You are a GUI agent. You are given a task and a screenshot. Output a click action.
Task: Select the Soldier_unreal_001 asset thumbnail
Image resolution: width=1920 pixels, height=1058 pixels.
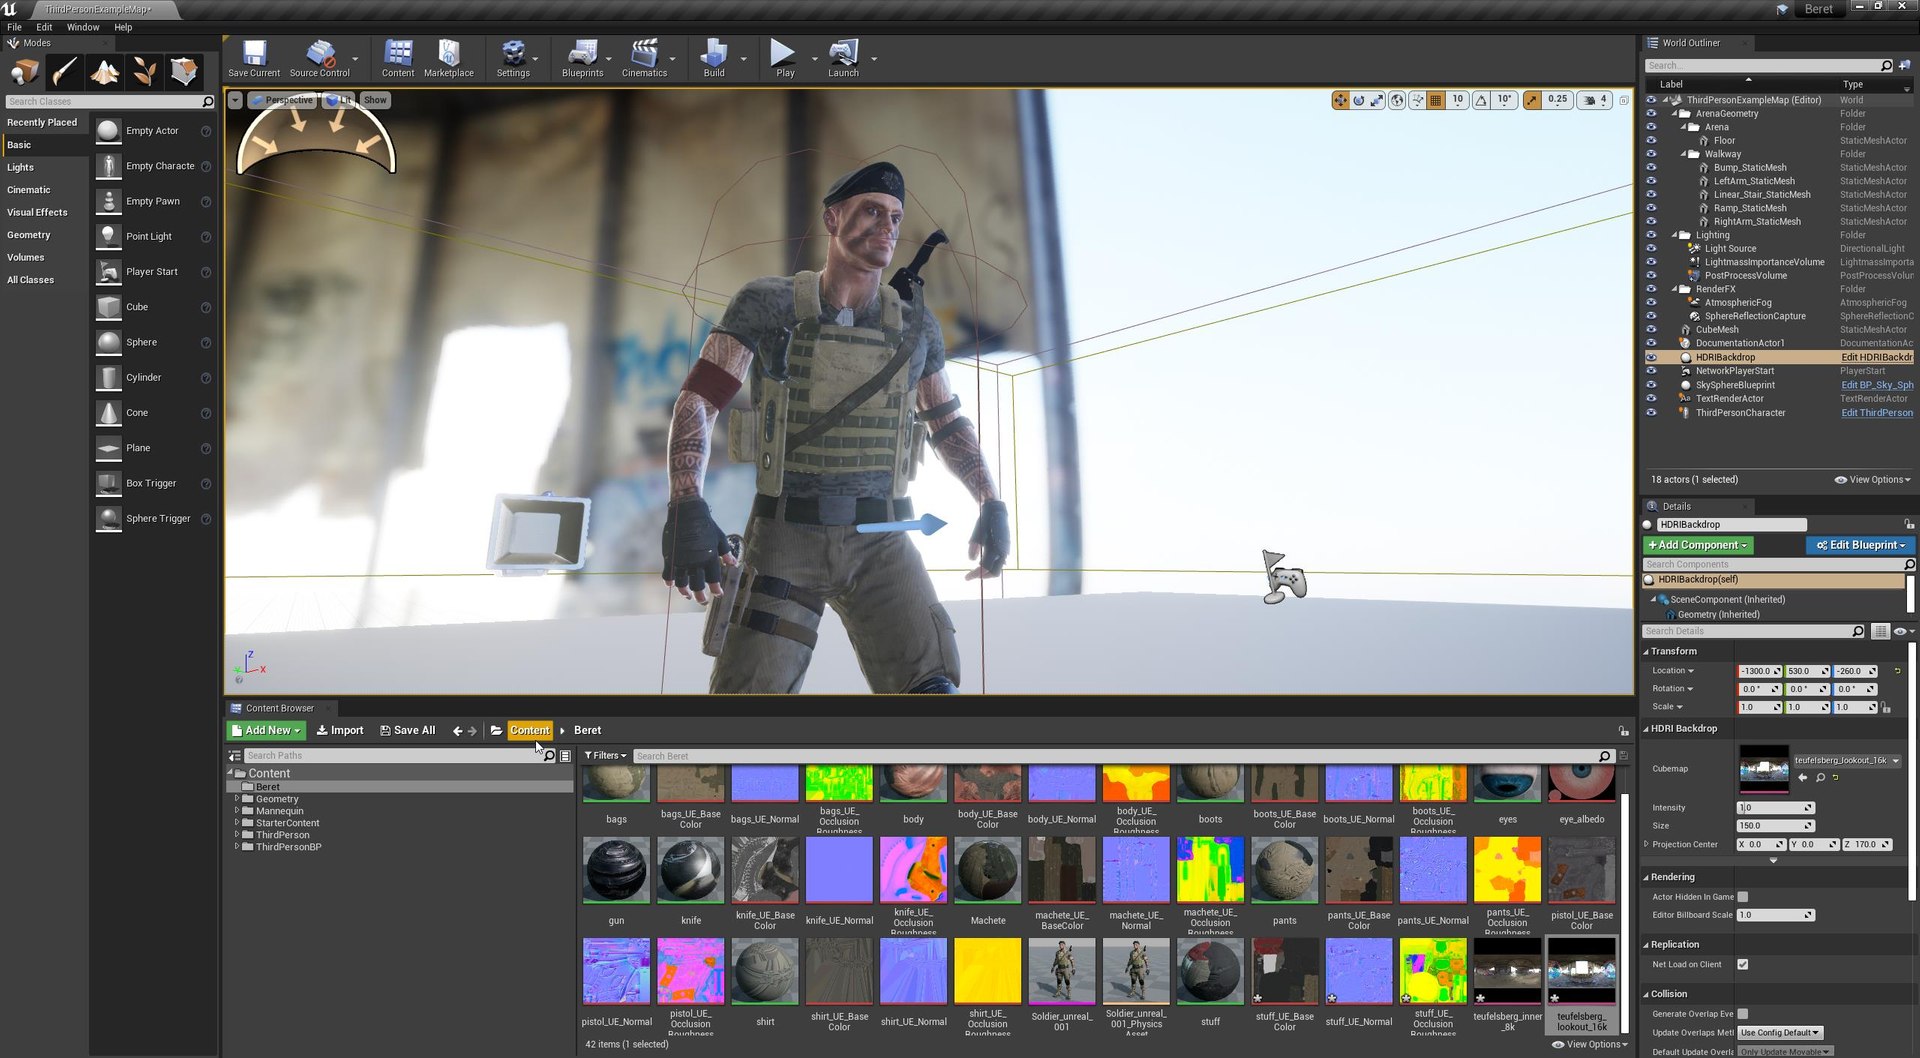(x=1062, y=971)
